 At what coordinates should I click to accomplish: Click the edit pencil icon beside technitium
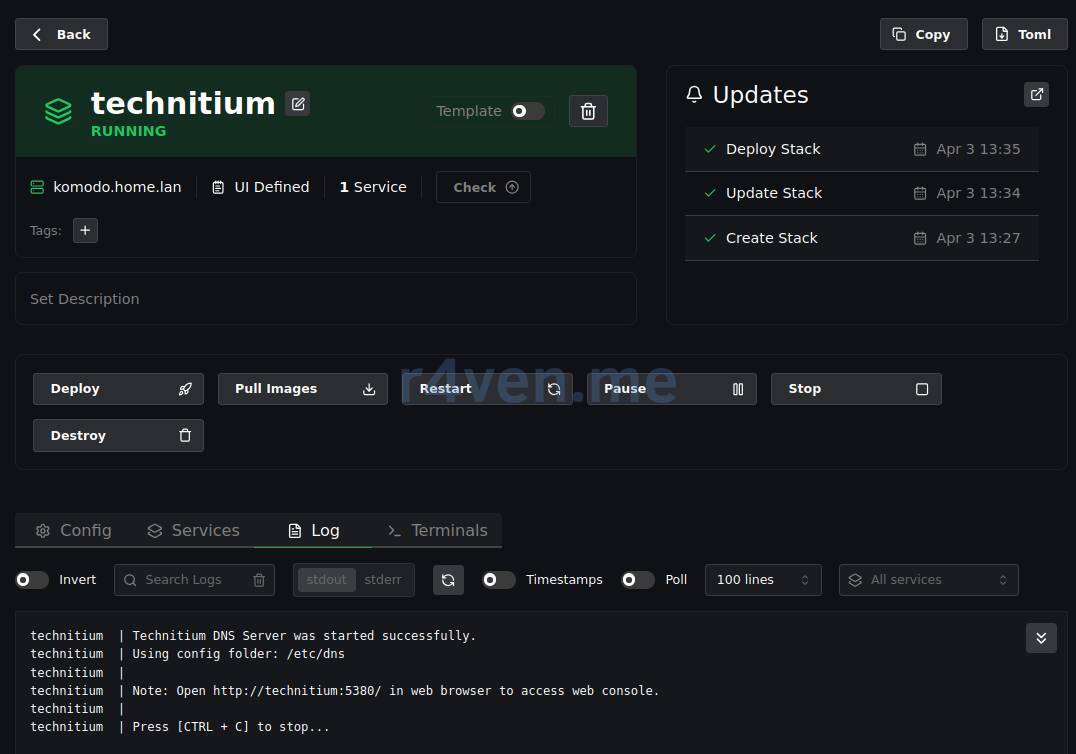pyautogui.click(x=297, y=104)
